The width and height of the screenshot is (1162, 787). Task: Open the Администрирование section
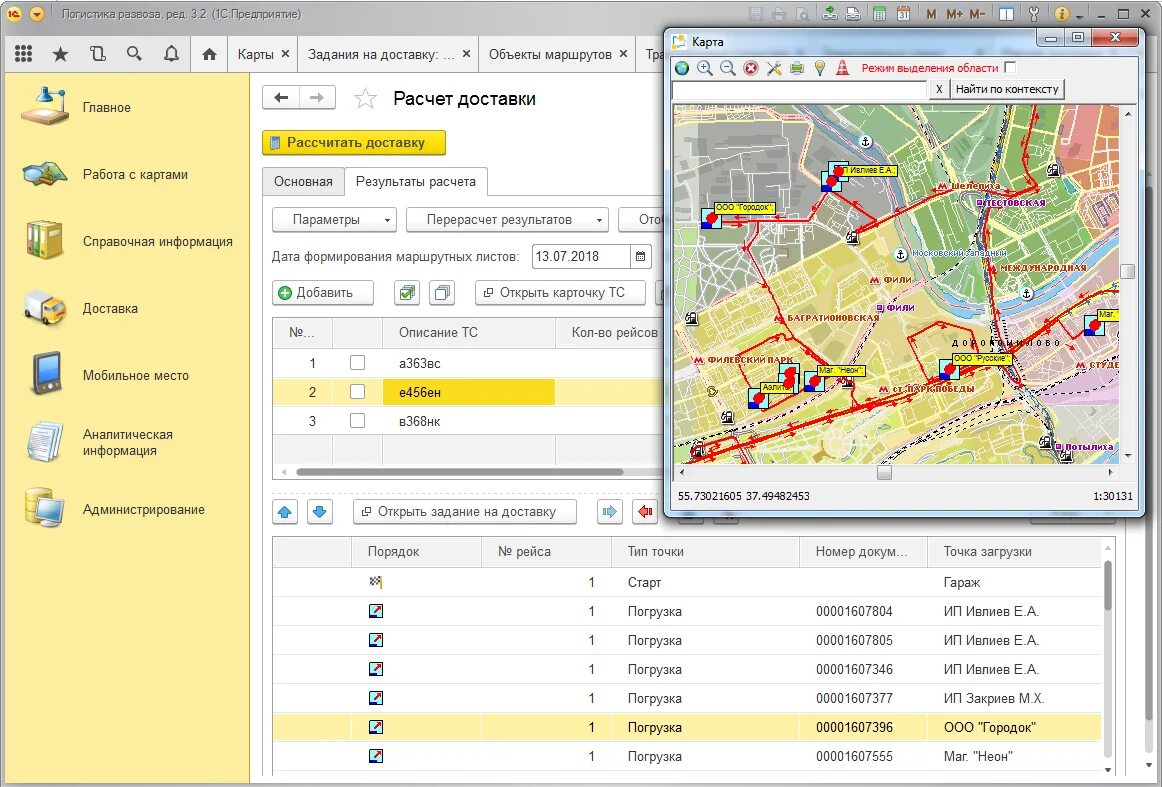tap(143, 510)
